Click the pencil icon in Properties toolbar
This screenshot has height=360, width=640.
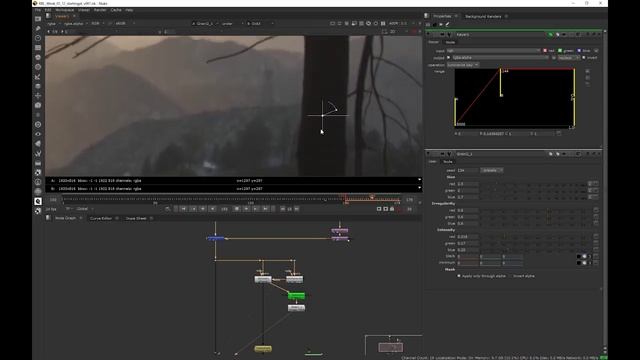(x=447, y=24)
